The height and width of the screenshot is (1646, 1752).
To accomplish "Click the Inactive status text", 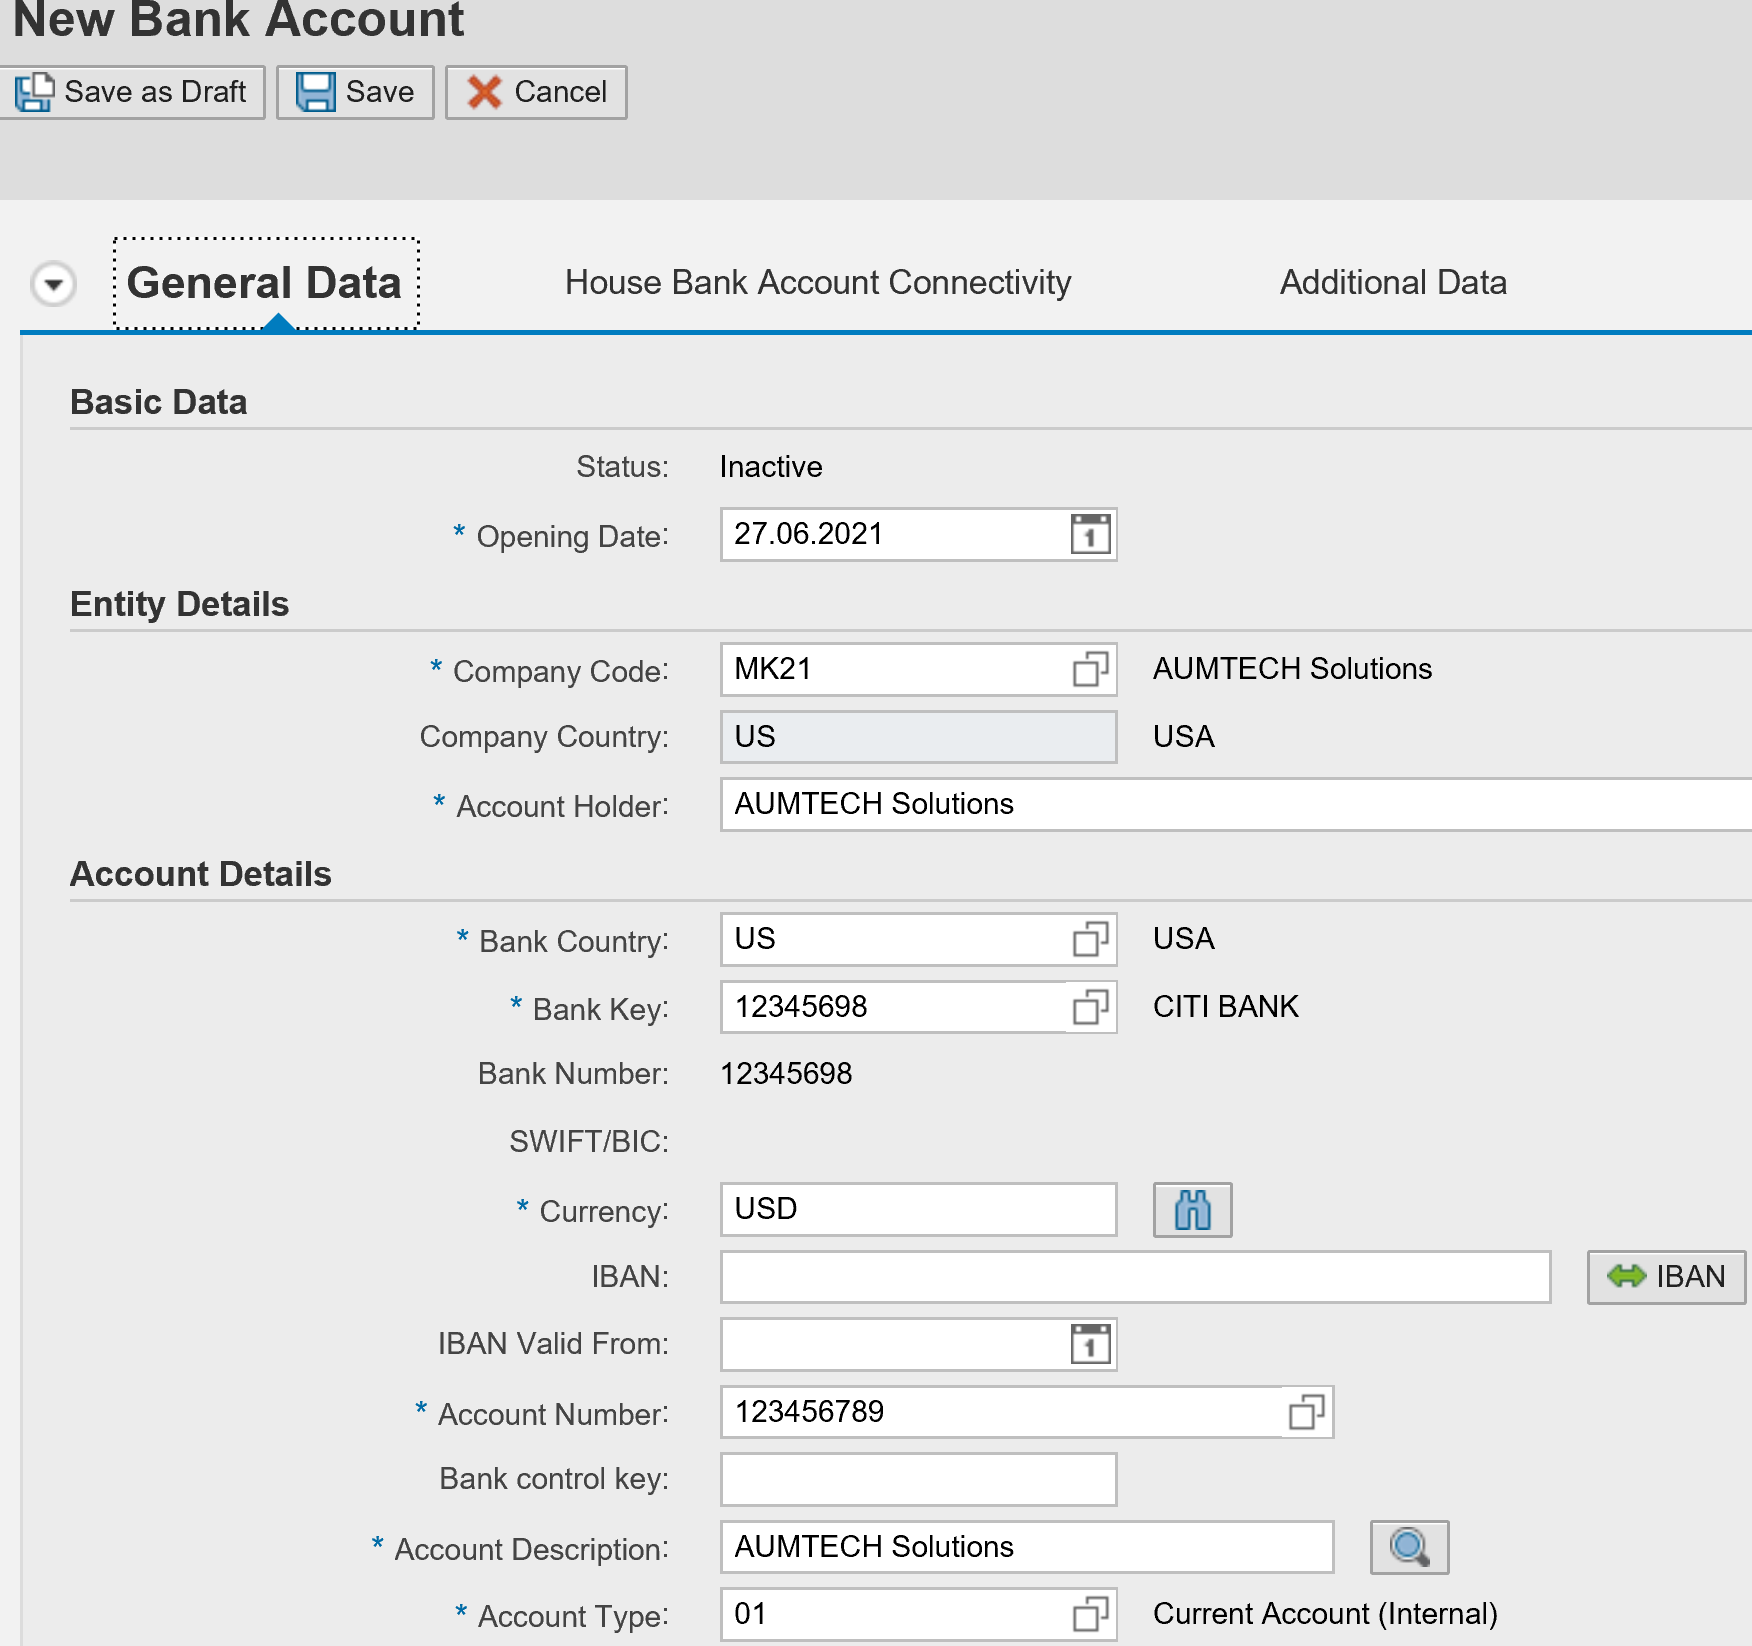I will tap(771, 467).
